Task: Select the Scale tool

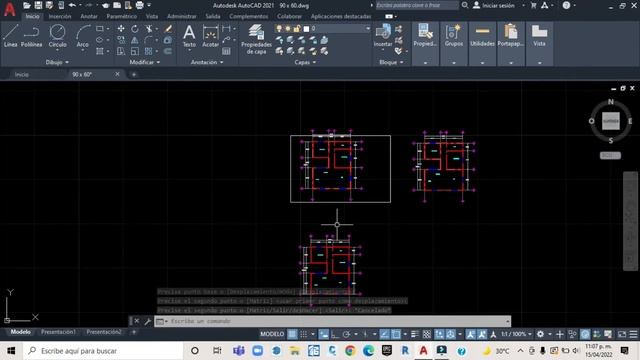Action: tap(135, 51)
